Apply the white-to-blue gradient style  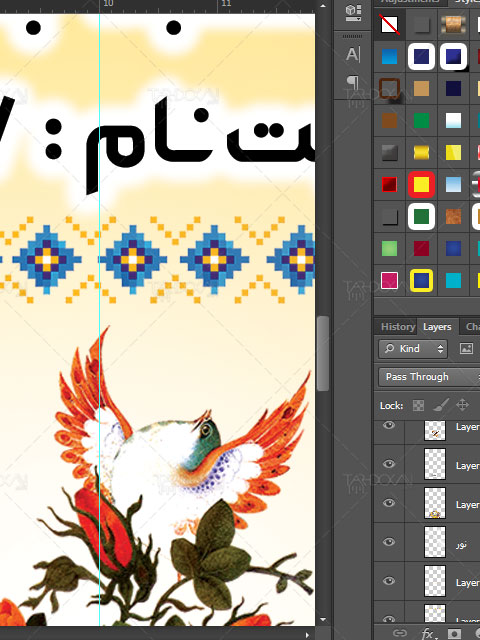tap(453, 120)
